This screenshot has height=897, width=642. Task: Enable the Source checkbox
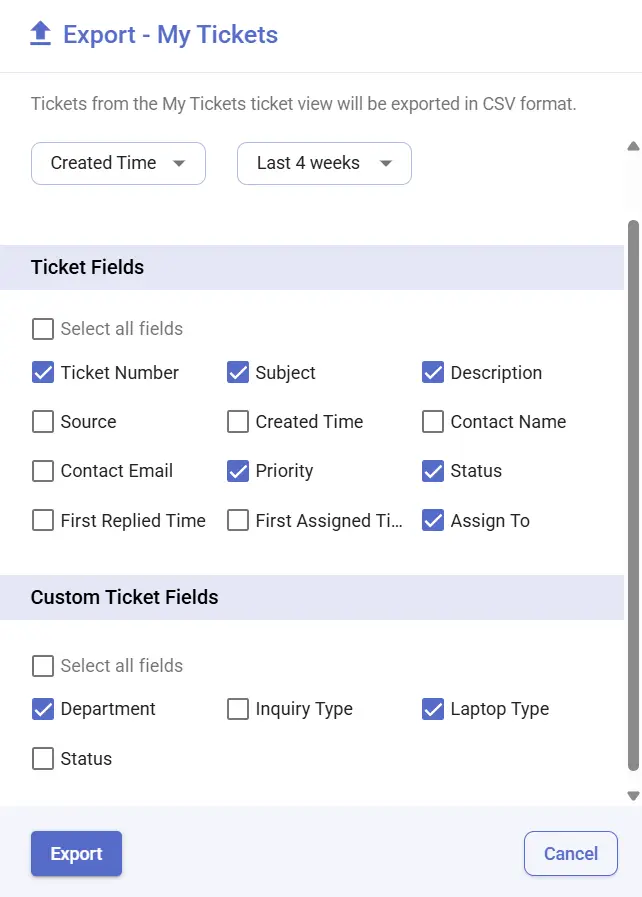pyautogui.click(x=43, y=421)
